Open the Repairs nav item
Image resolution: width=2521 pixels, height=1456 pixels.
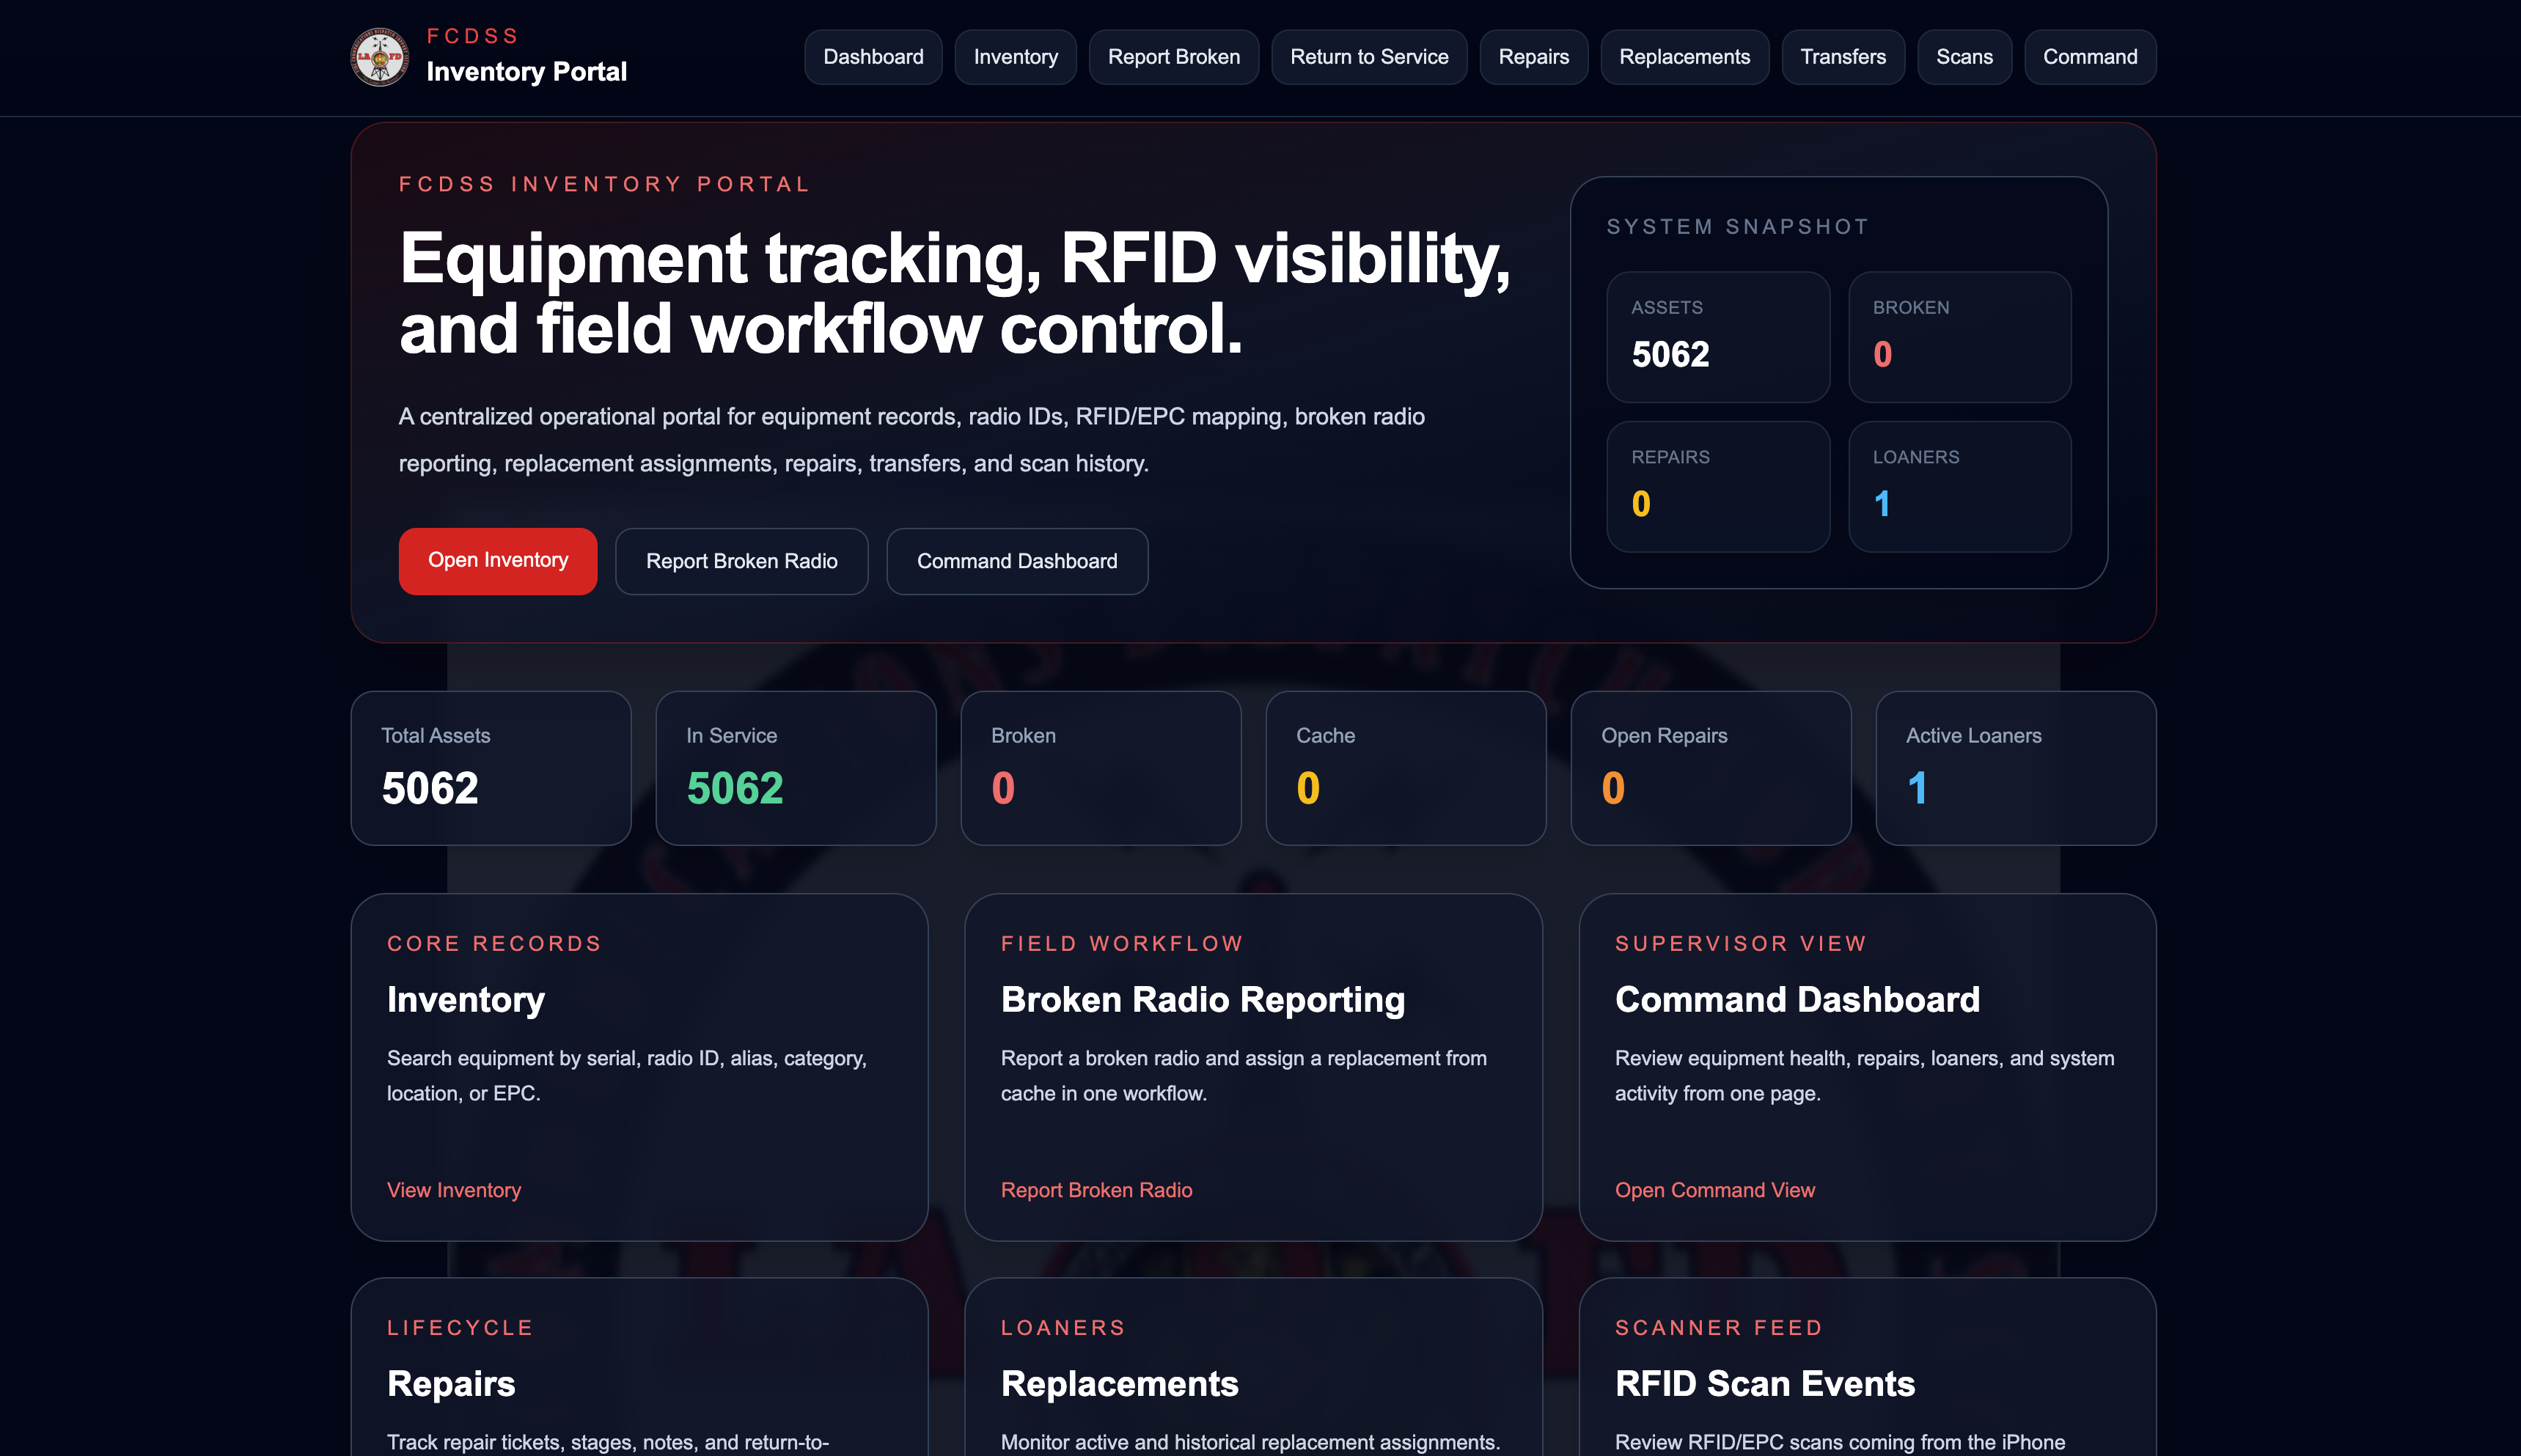tap(1533, 57)
